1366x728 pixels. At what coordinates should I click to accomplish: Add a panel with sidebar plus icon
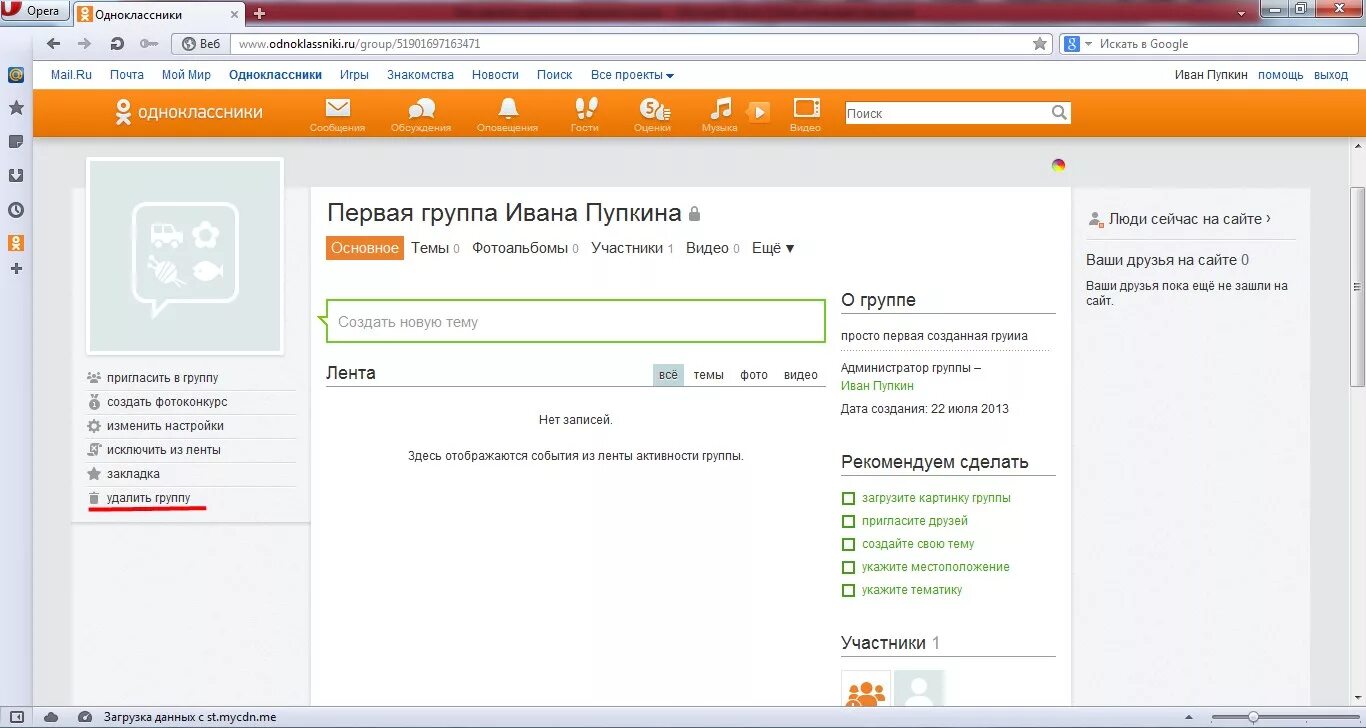point(16,268)
